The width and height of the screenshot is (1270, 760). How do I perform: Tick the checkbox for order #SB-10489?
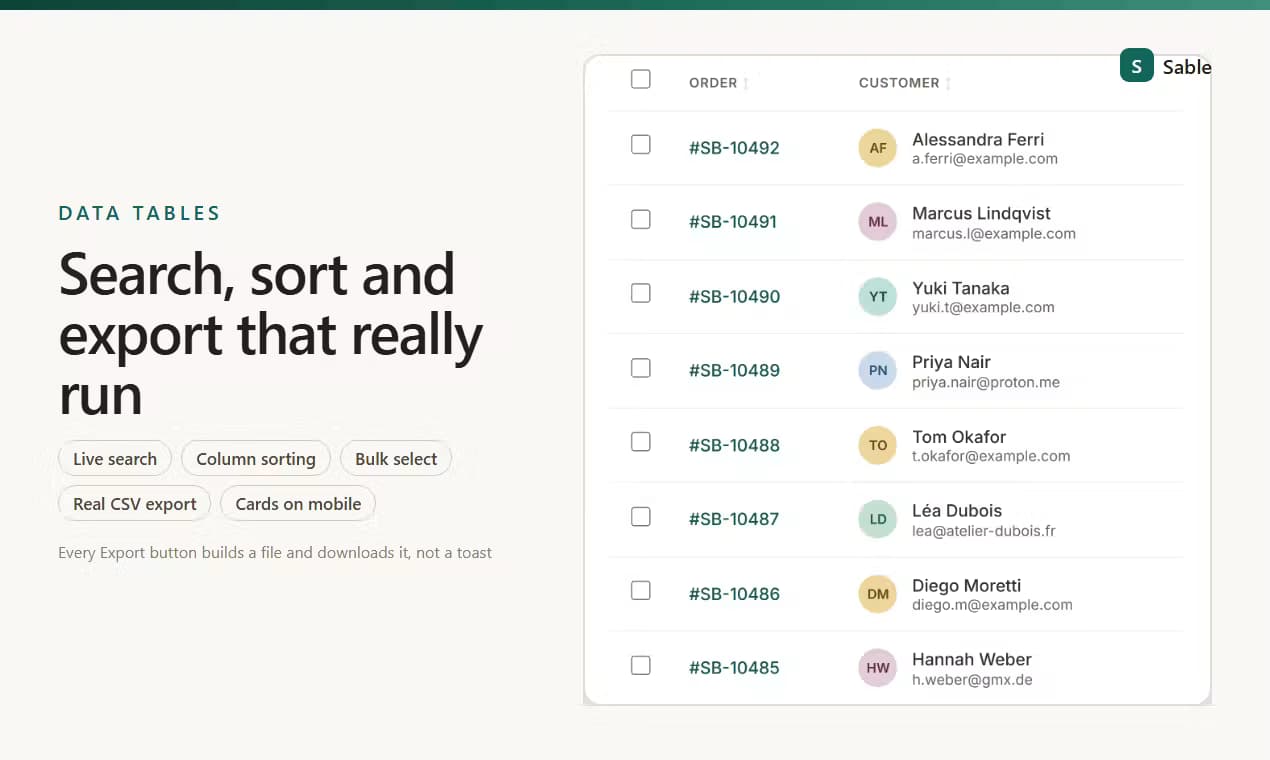click(641, 368)
